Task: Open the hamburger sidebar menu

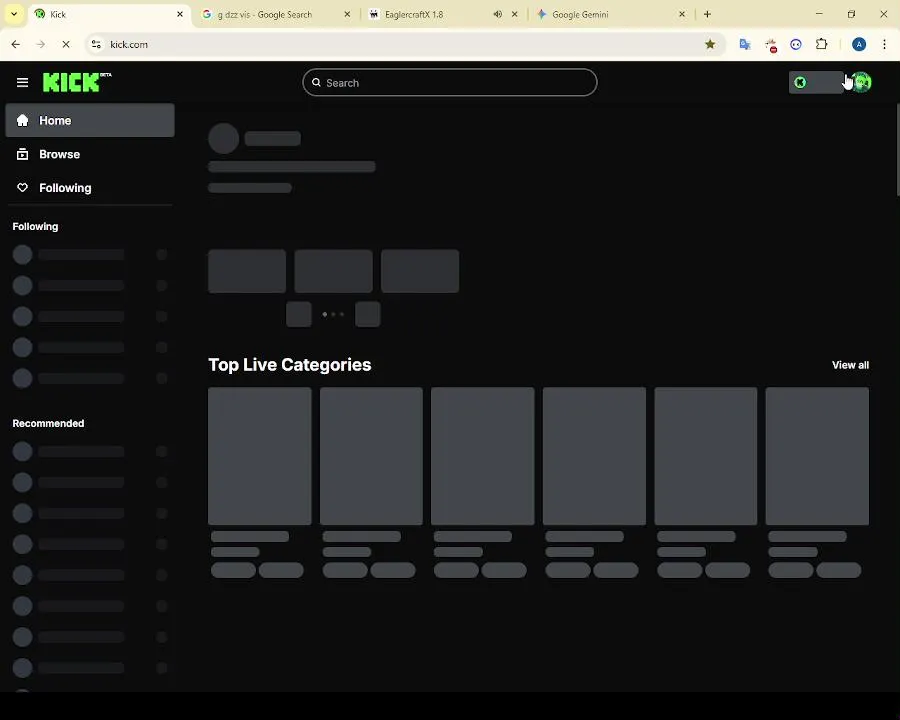Action: click(x=22, y=83)
